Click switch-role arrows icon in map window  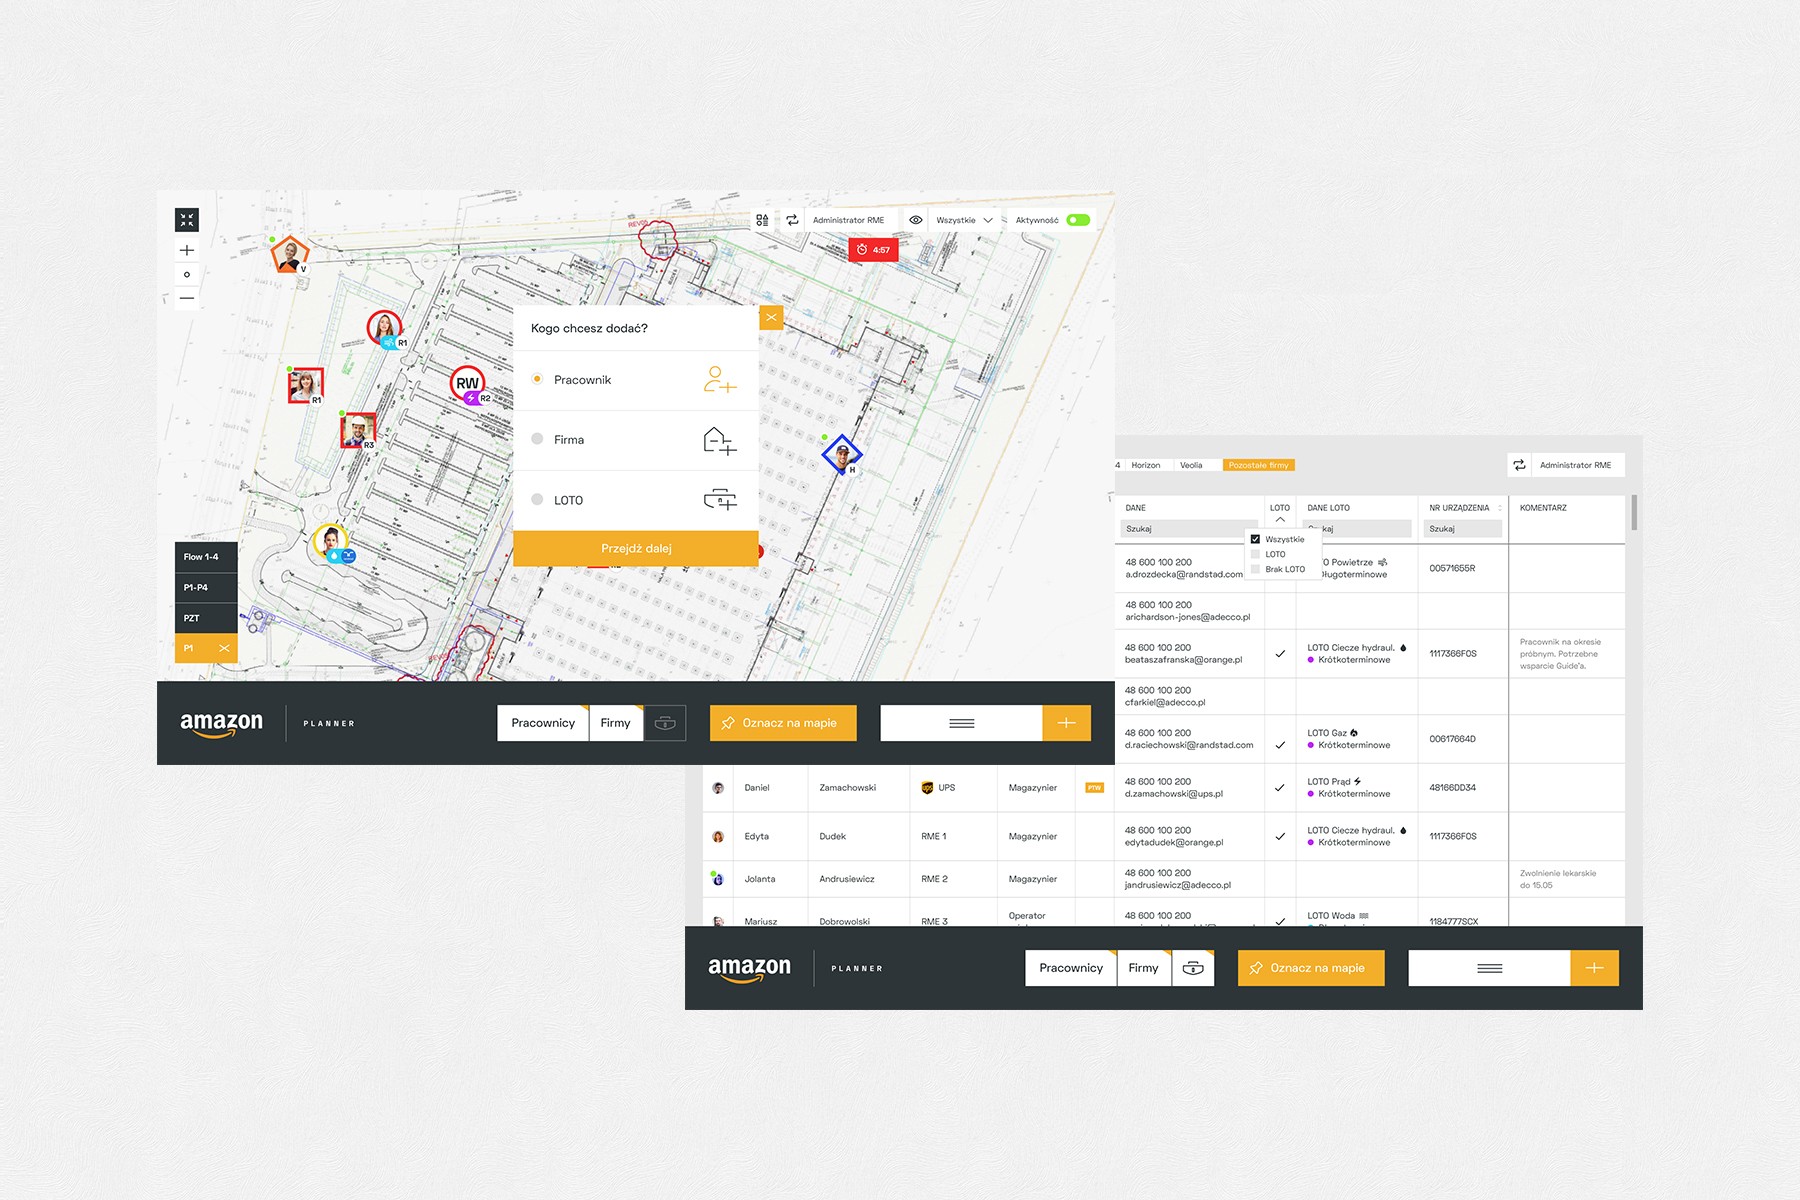point(792,220)
